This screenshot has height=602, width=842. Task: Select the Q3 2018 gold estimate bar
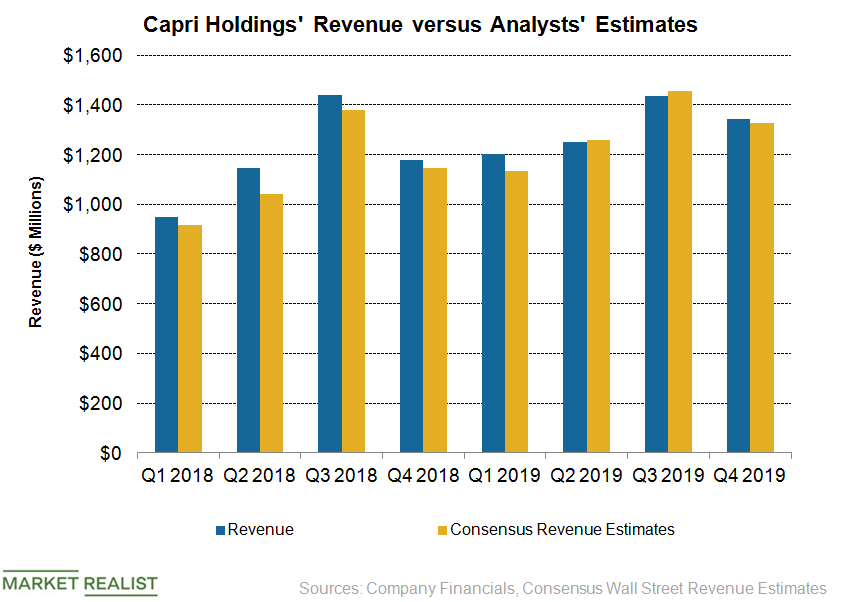click(353, 281)
